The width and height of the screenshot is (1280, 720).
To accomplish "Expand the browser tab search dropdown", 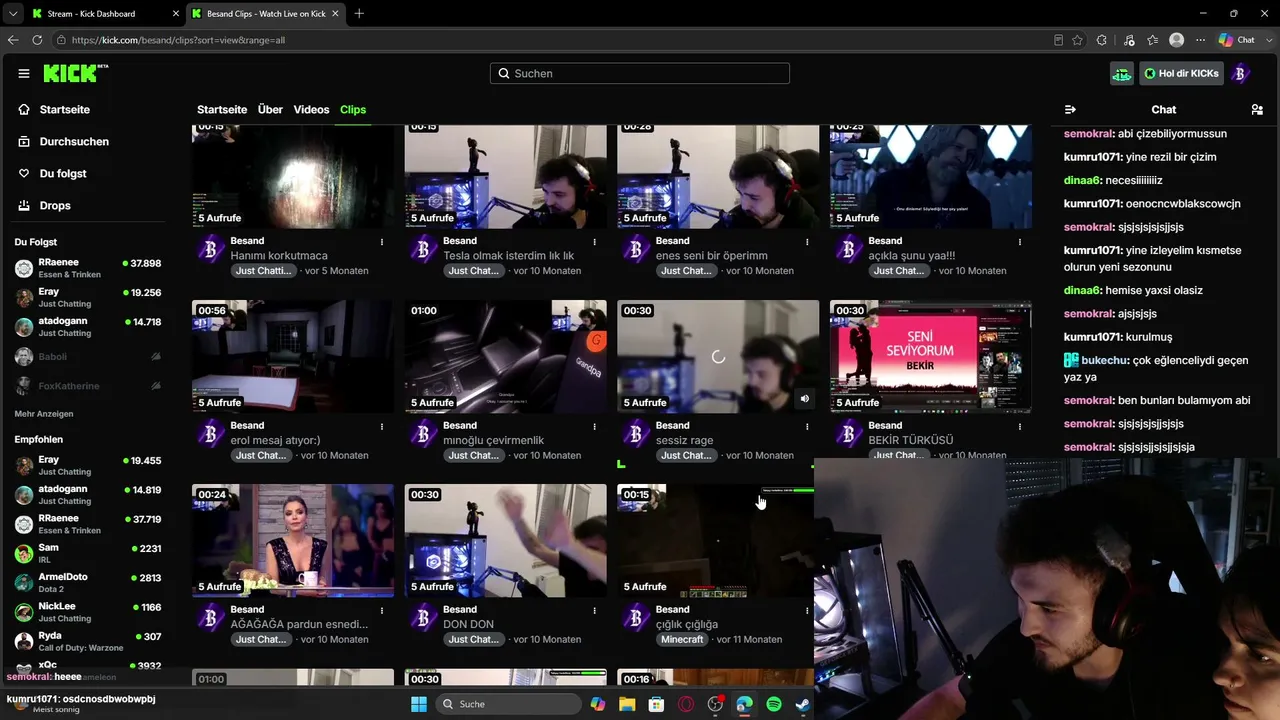I will (13, 13).
